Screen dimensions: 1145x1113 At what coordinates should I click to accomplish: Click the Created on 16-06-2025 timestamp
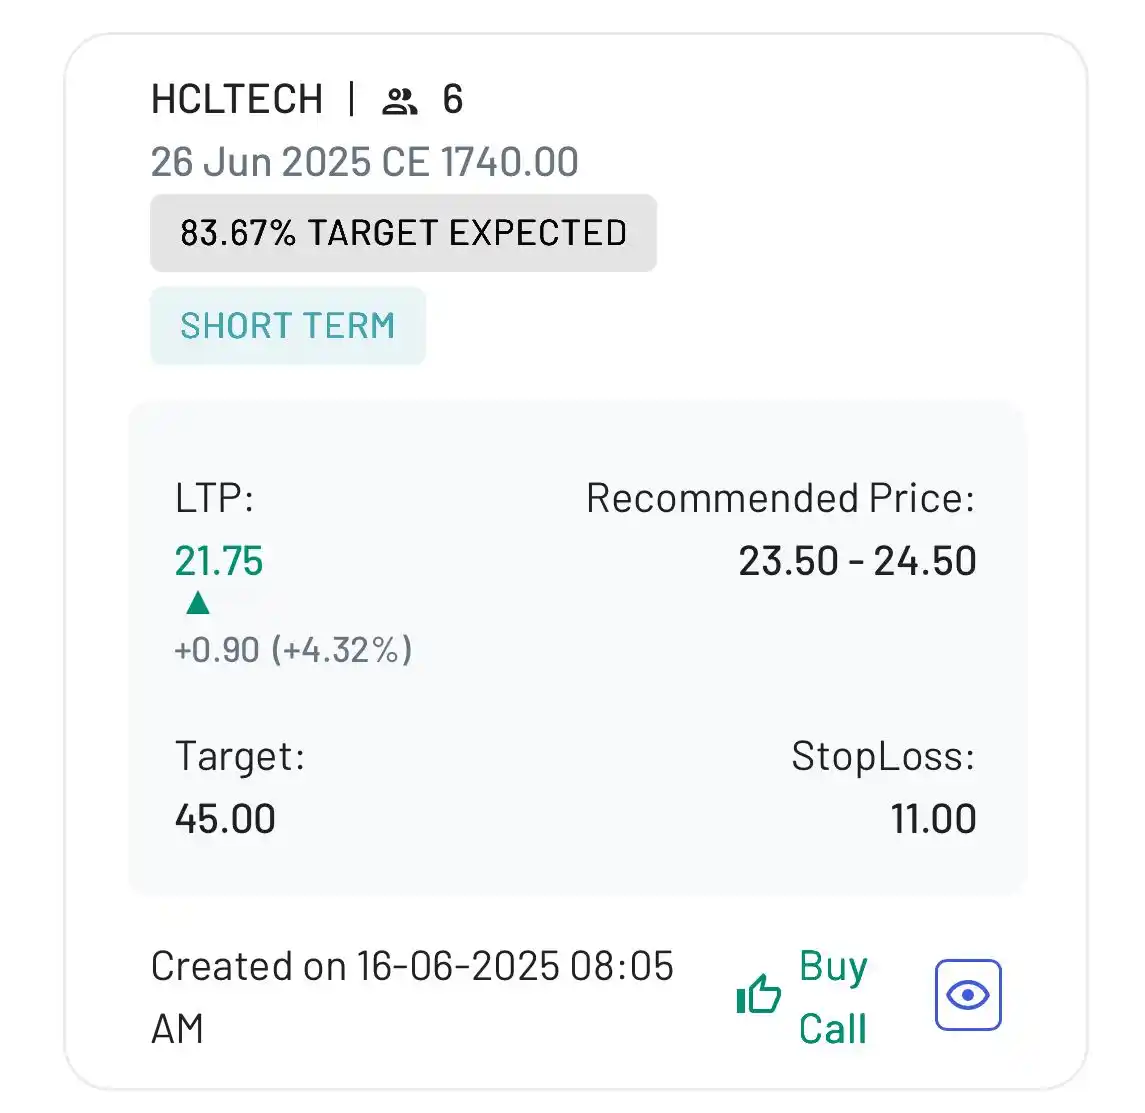tap(412, 998)
